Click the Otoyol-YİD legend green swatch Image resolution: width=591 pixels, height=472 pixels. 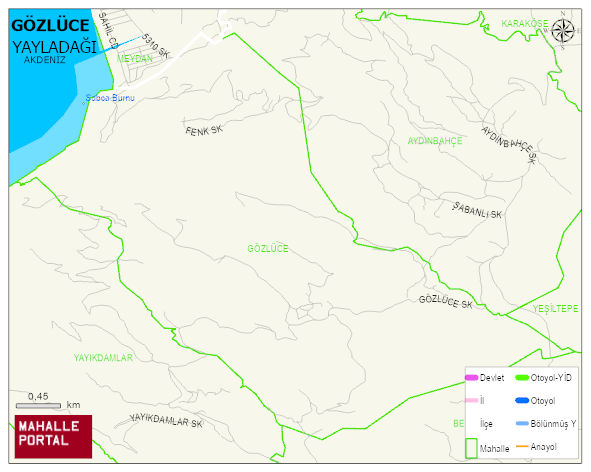[522, 377]
